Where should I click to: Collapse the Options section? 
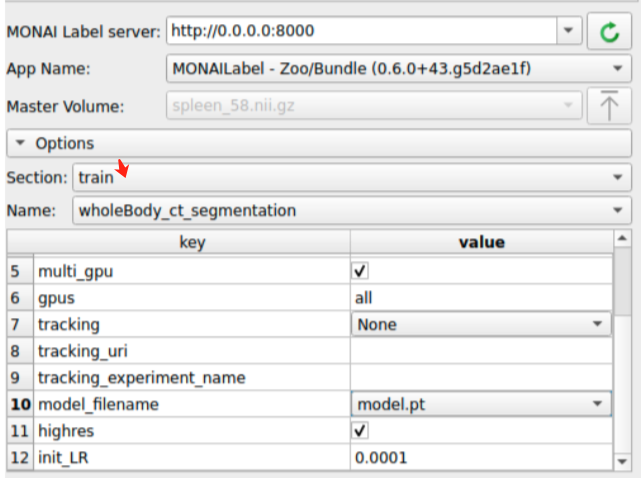319,144
